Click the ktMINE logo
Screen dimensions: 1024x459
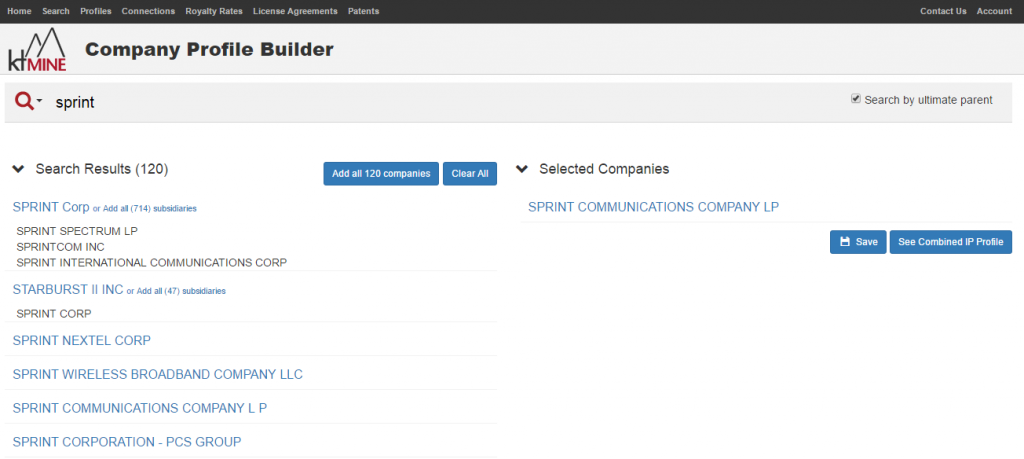(37, 48)
